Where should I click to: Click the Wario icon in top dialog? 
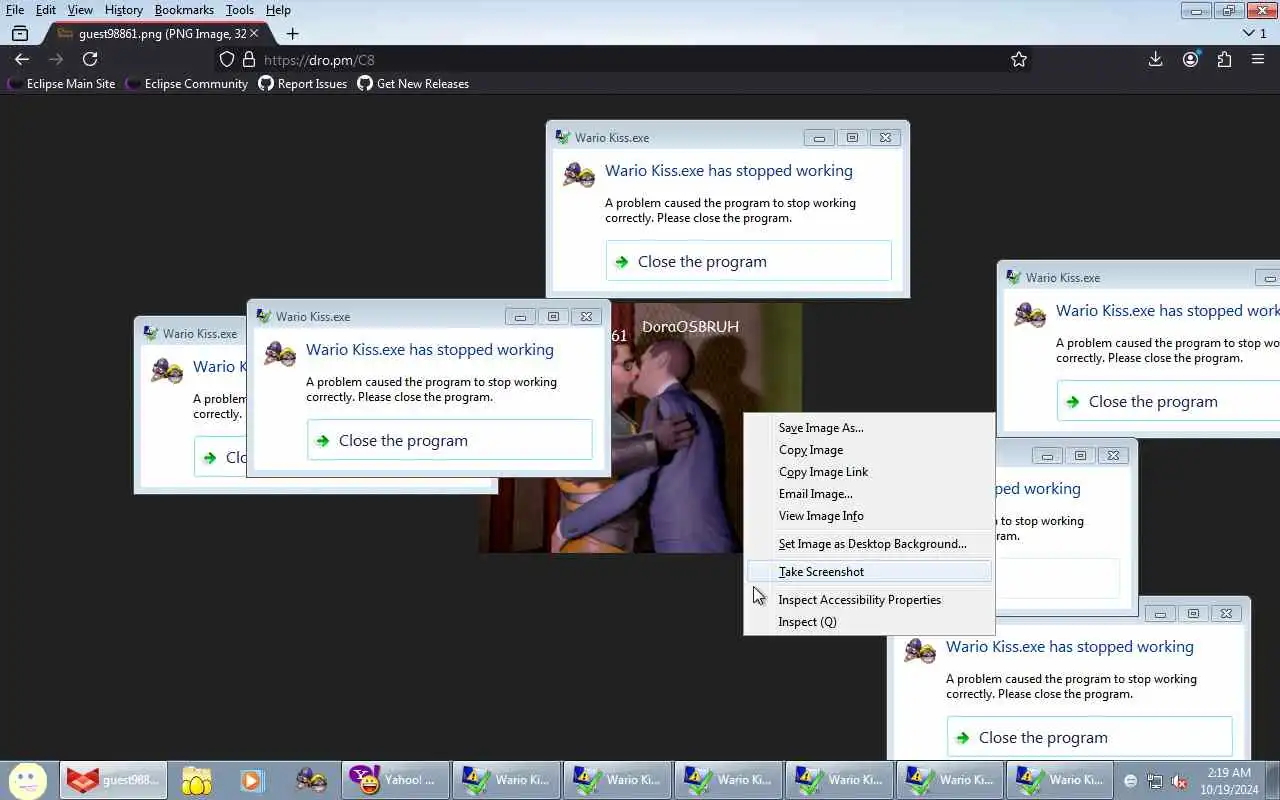(579, 174)
